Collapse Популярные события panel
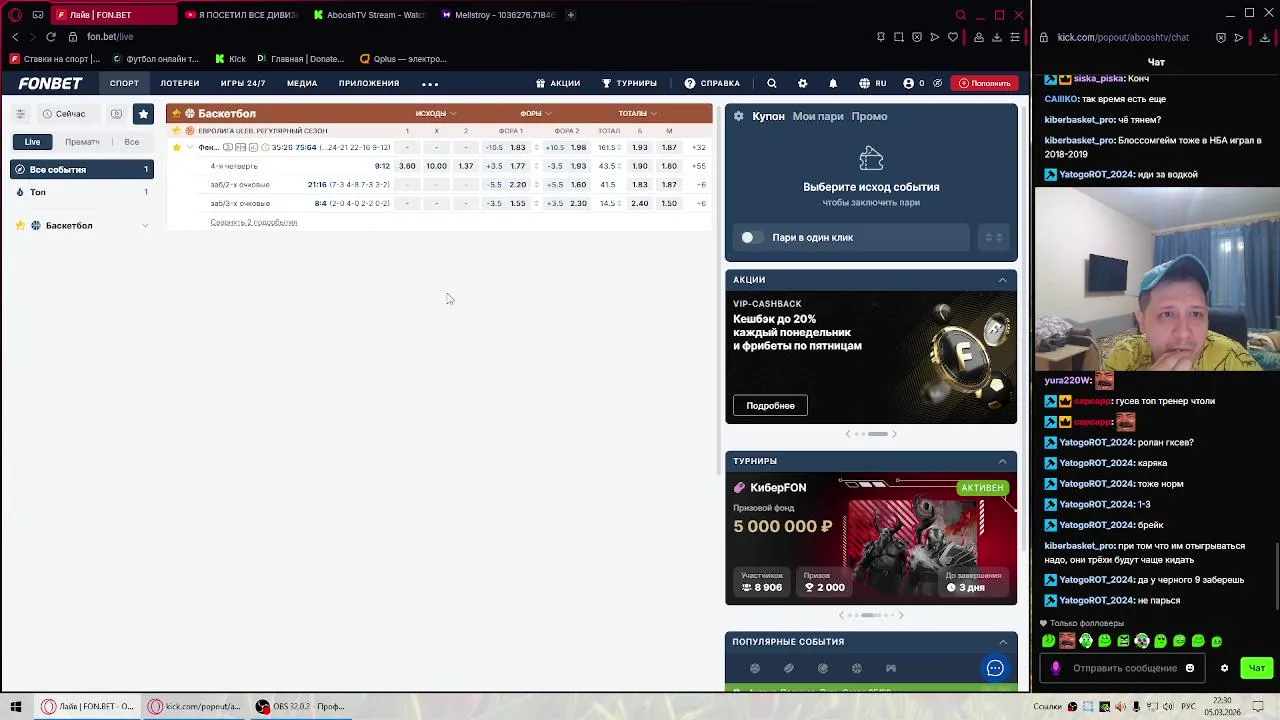Viewport: 1280px width, 720px height. (x=1002, y=642)
